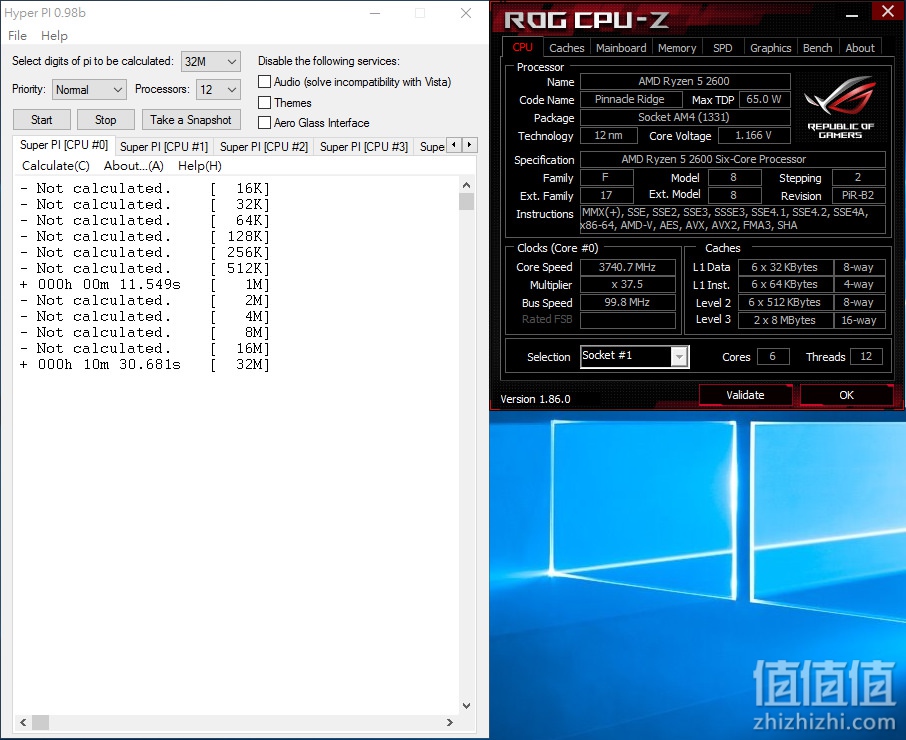Check the Aero Glass Interface option

(265, 122)
